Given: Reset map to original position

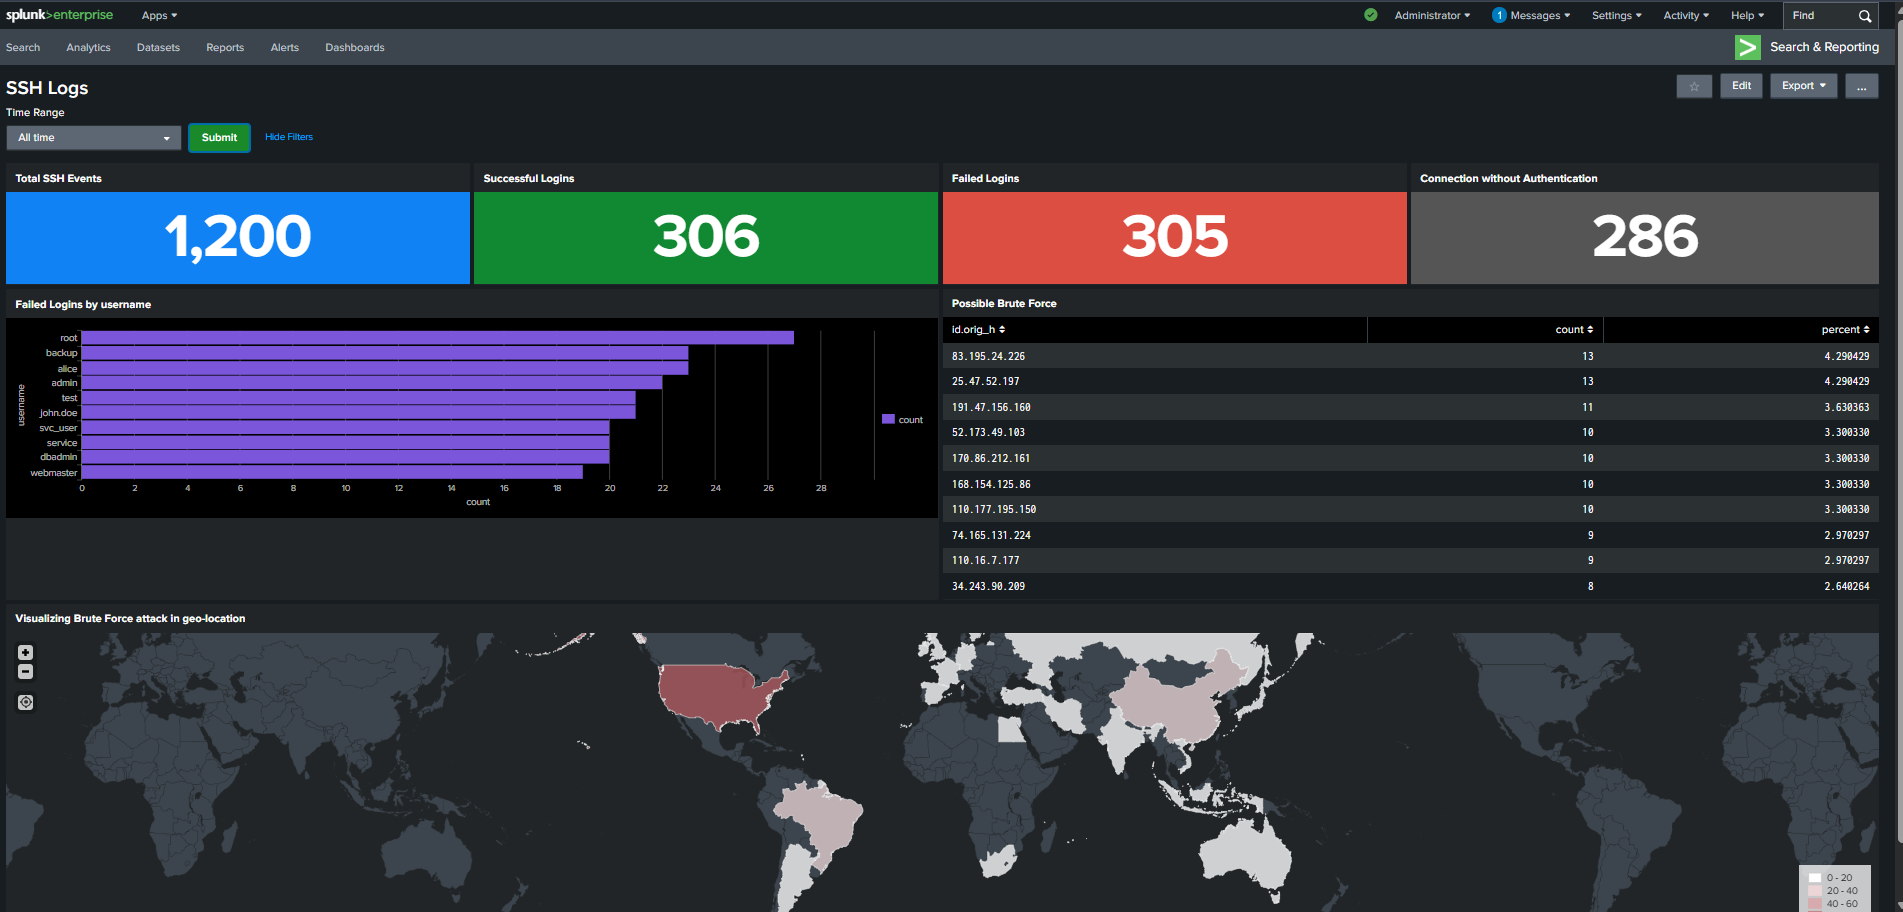Looking at the screenshot, I should [26, 703].
